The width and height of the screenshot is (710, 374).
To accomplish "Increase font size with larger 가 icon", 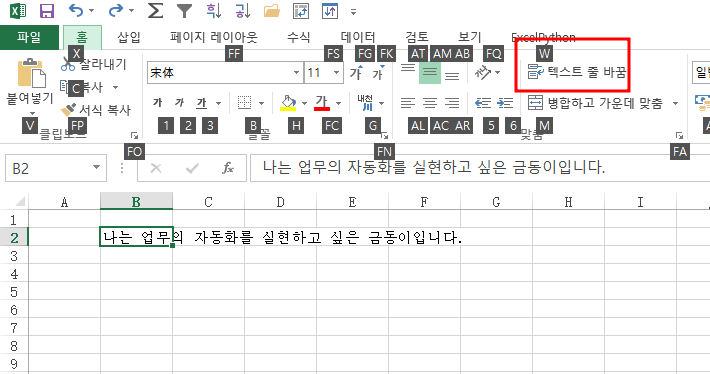I will pyautogui.click(x=356, y=72).
